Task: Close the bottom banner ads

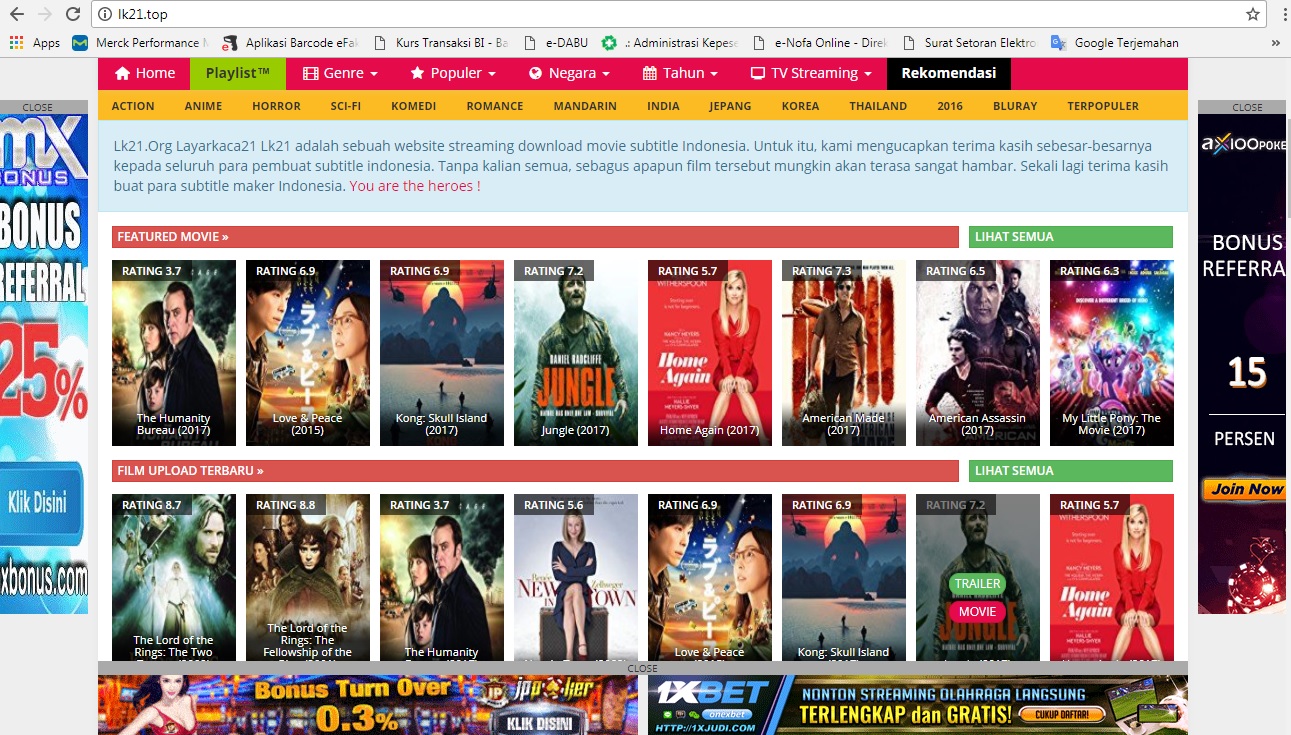Action: pos(642,668)
